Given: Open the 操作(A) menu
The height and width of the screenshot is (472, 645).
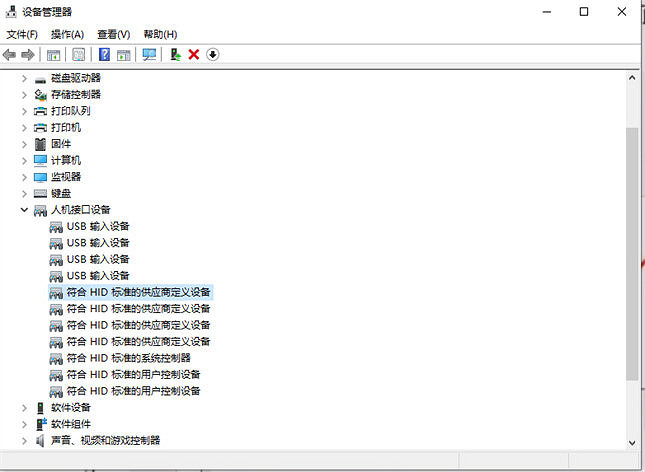Looking at the screenshot, I should 67,34.
